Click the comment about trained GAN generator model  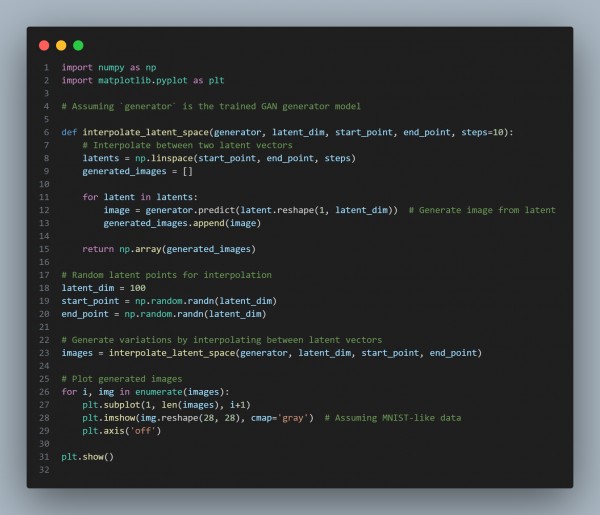click(x=211, y=106)
